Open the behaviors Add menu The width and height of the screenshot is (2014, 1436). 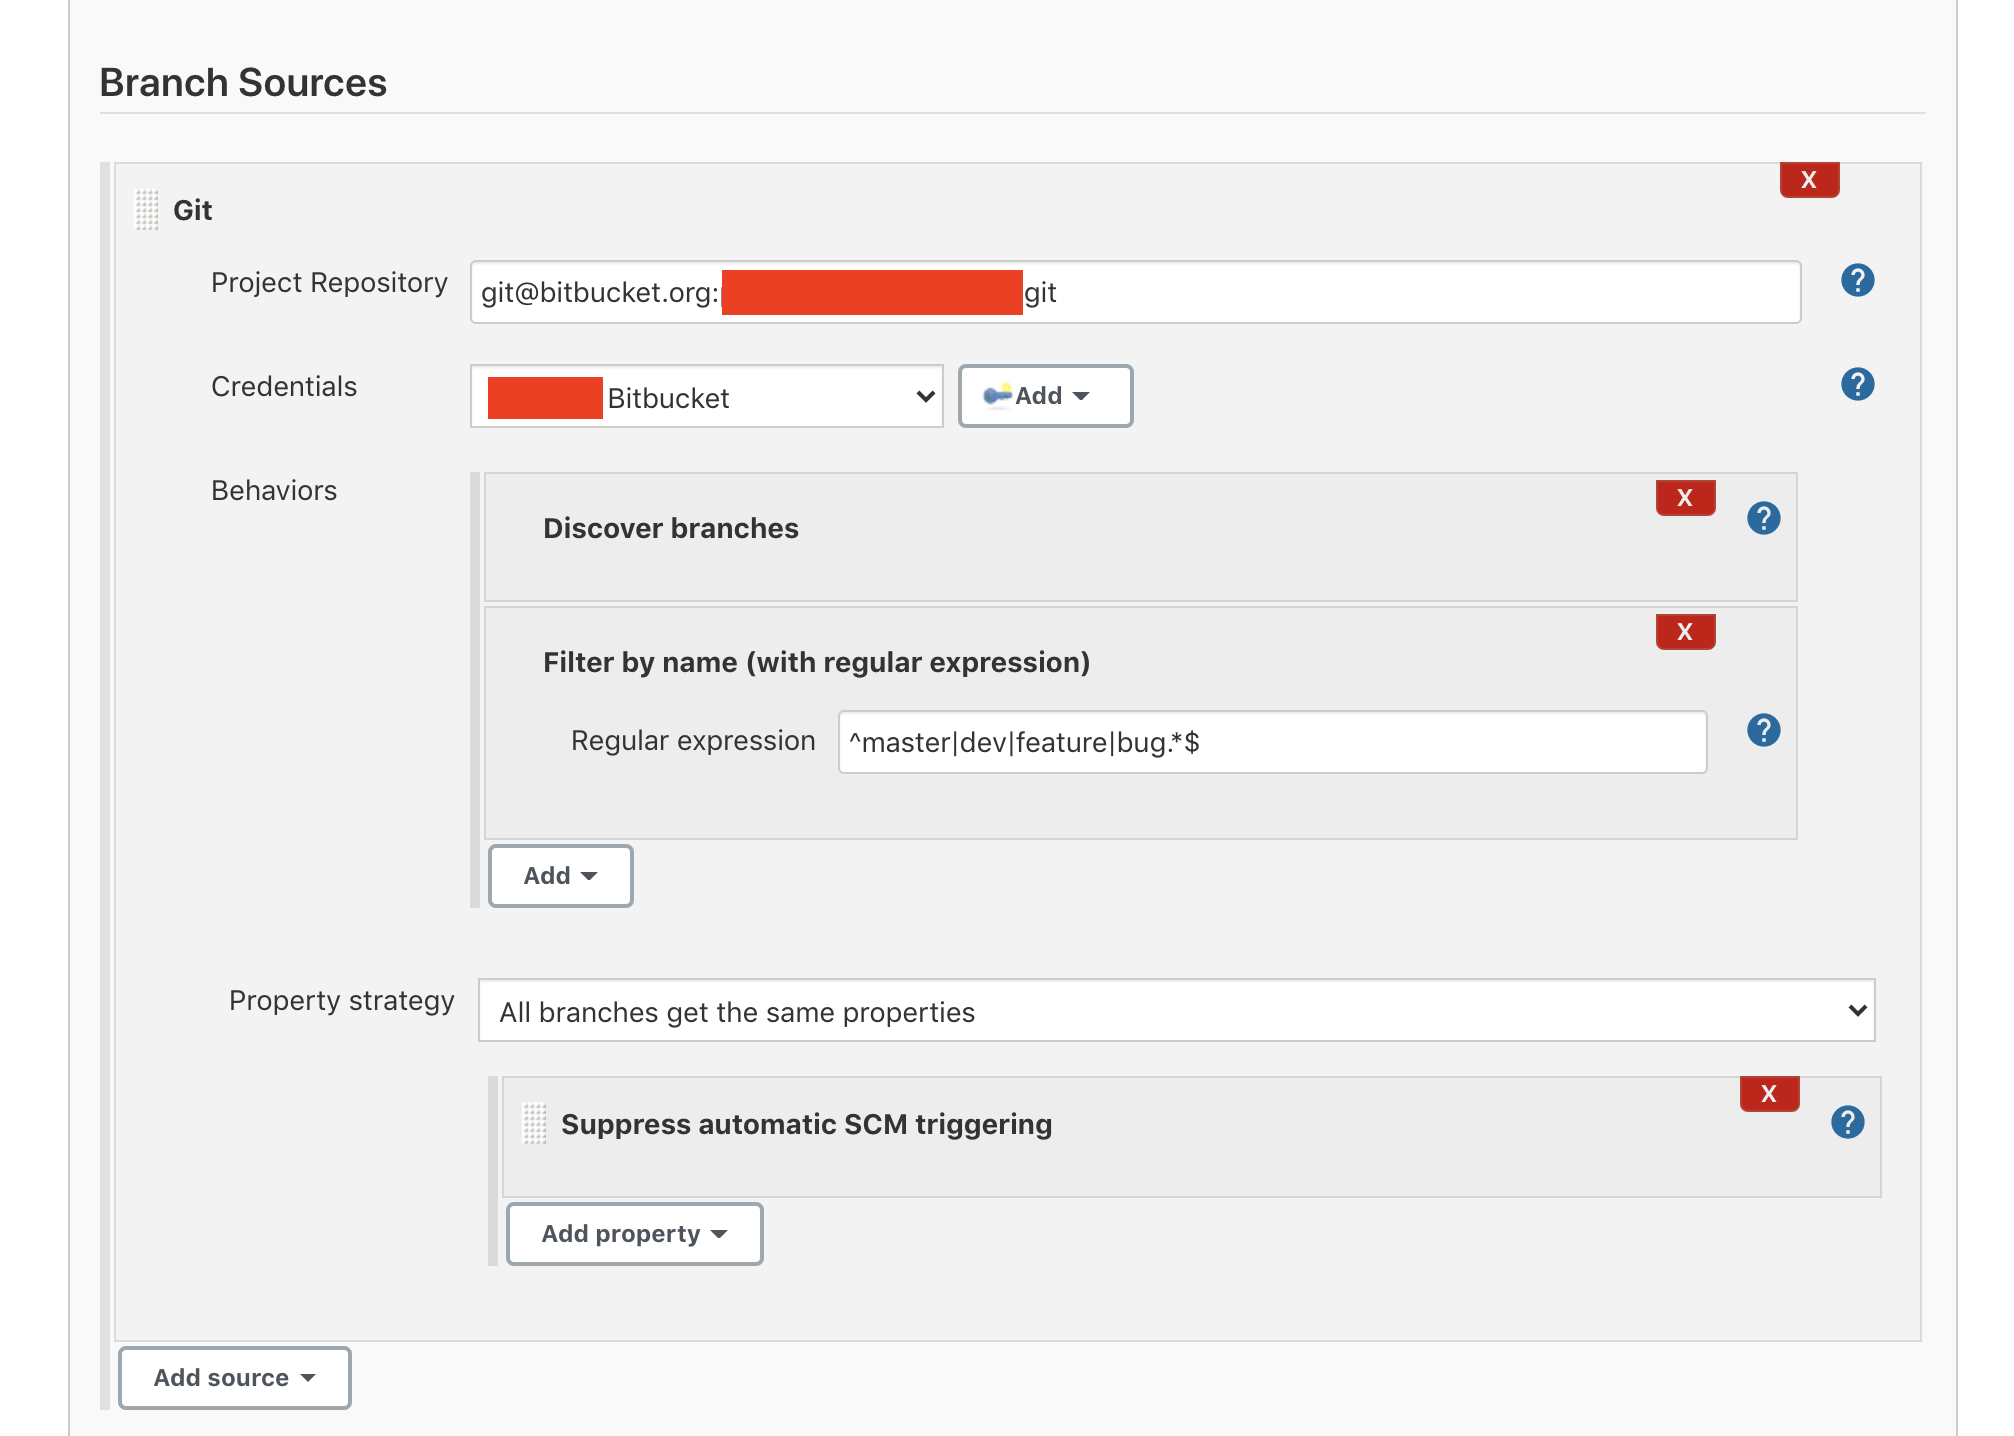[560, 876]
